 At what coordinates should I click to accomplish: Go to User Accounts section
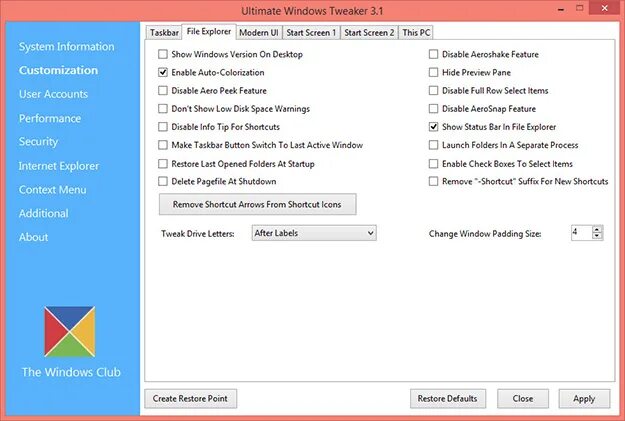(53, 94)
